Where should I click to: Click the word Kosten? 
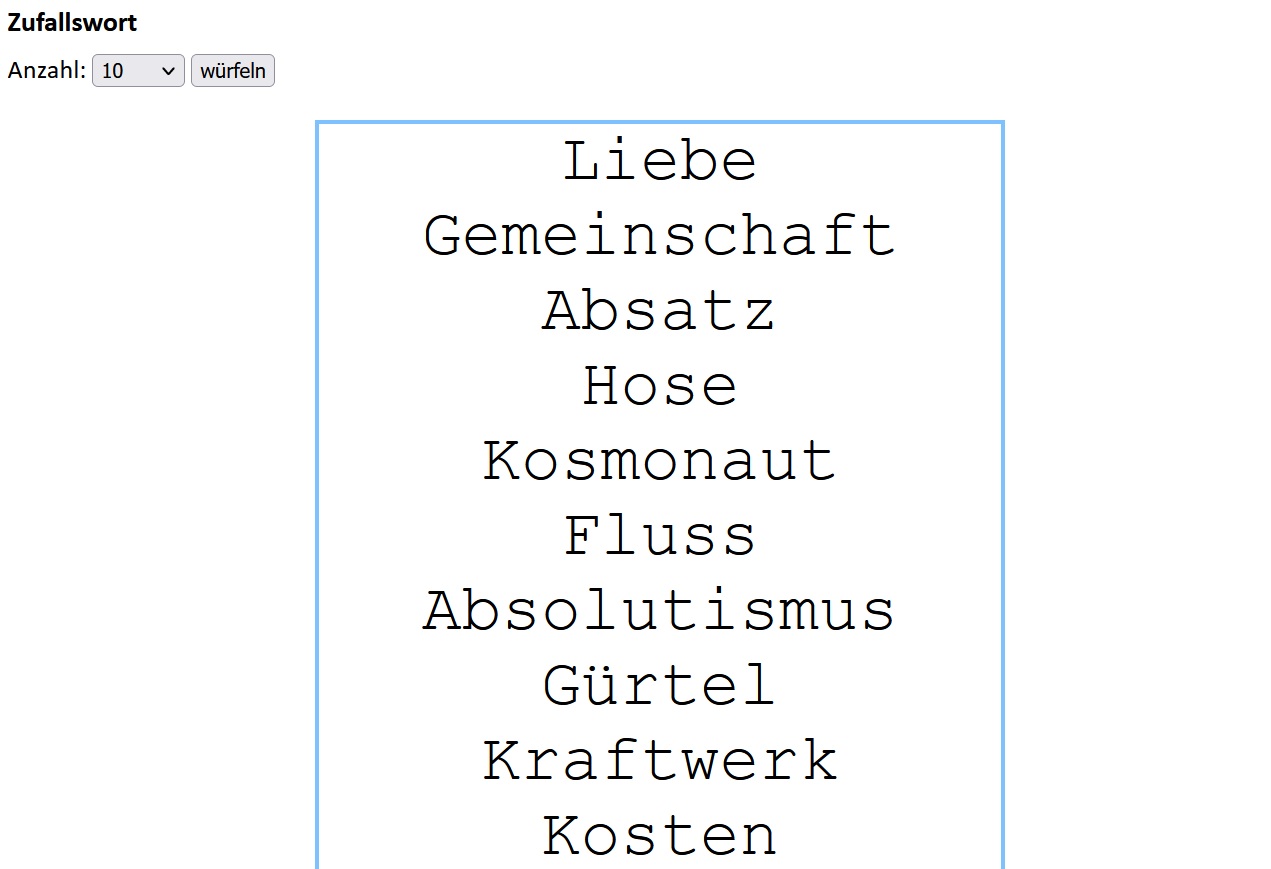coord(659,837)
